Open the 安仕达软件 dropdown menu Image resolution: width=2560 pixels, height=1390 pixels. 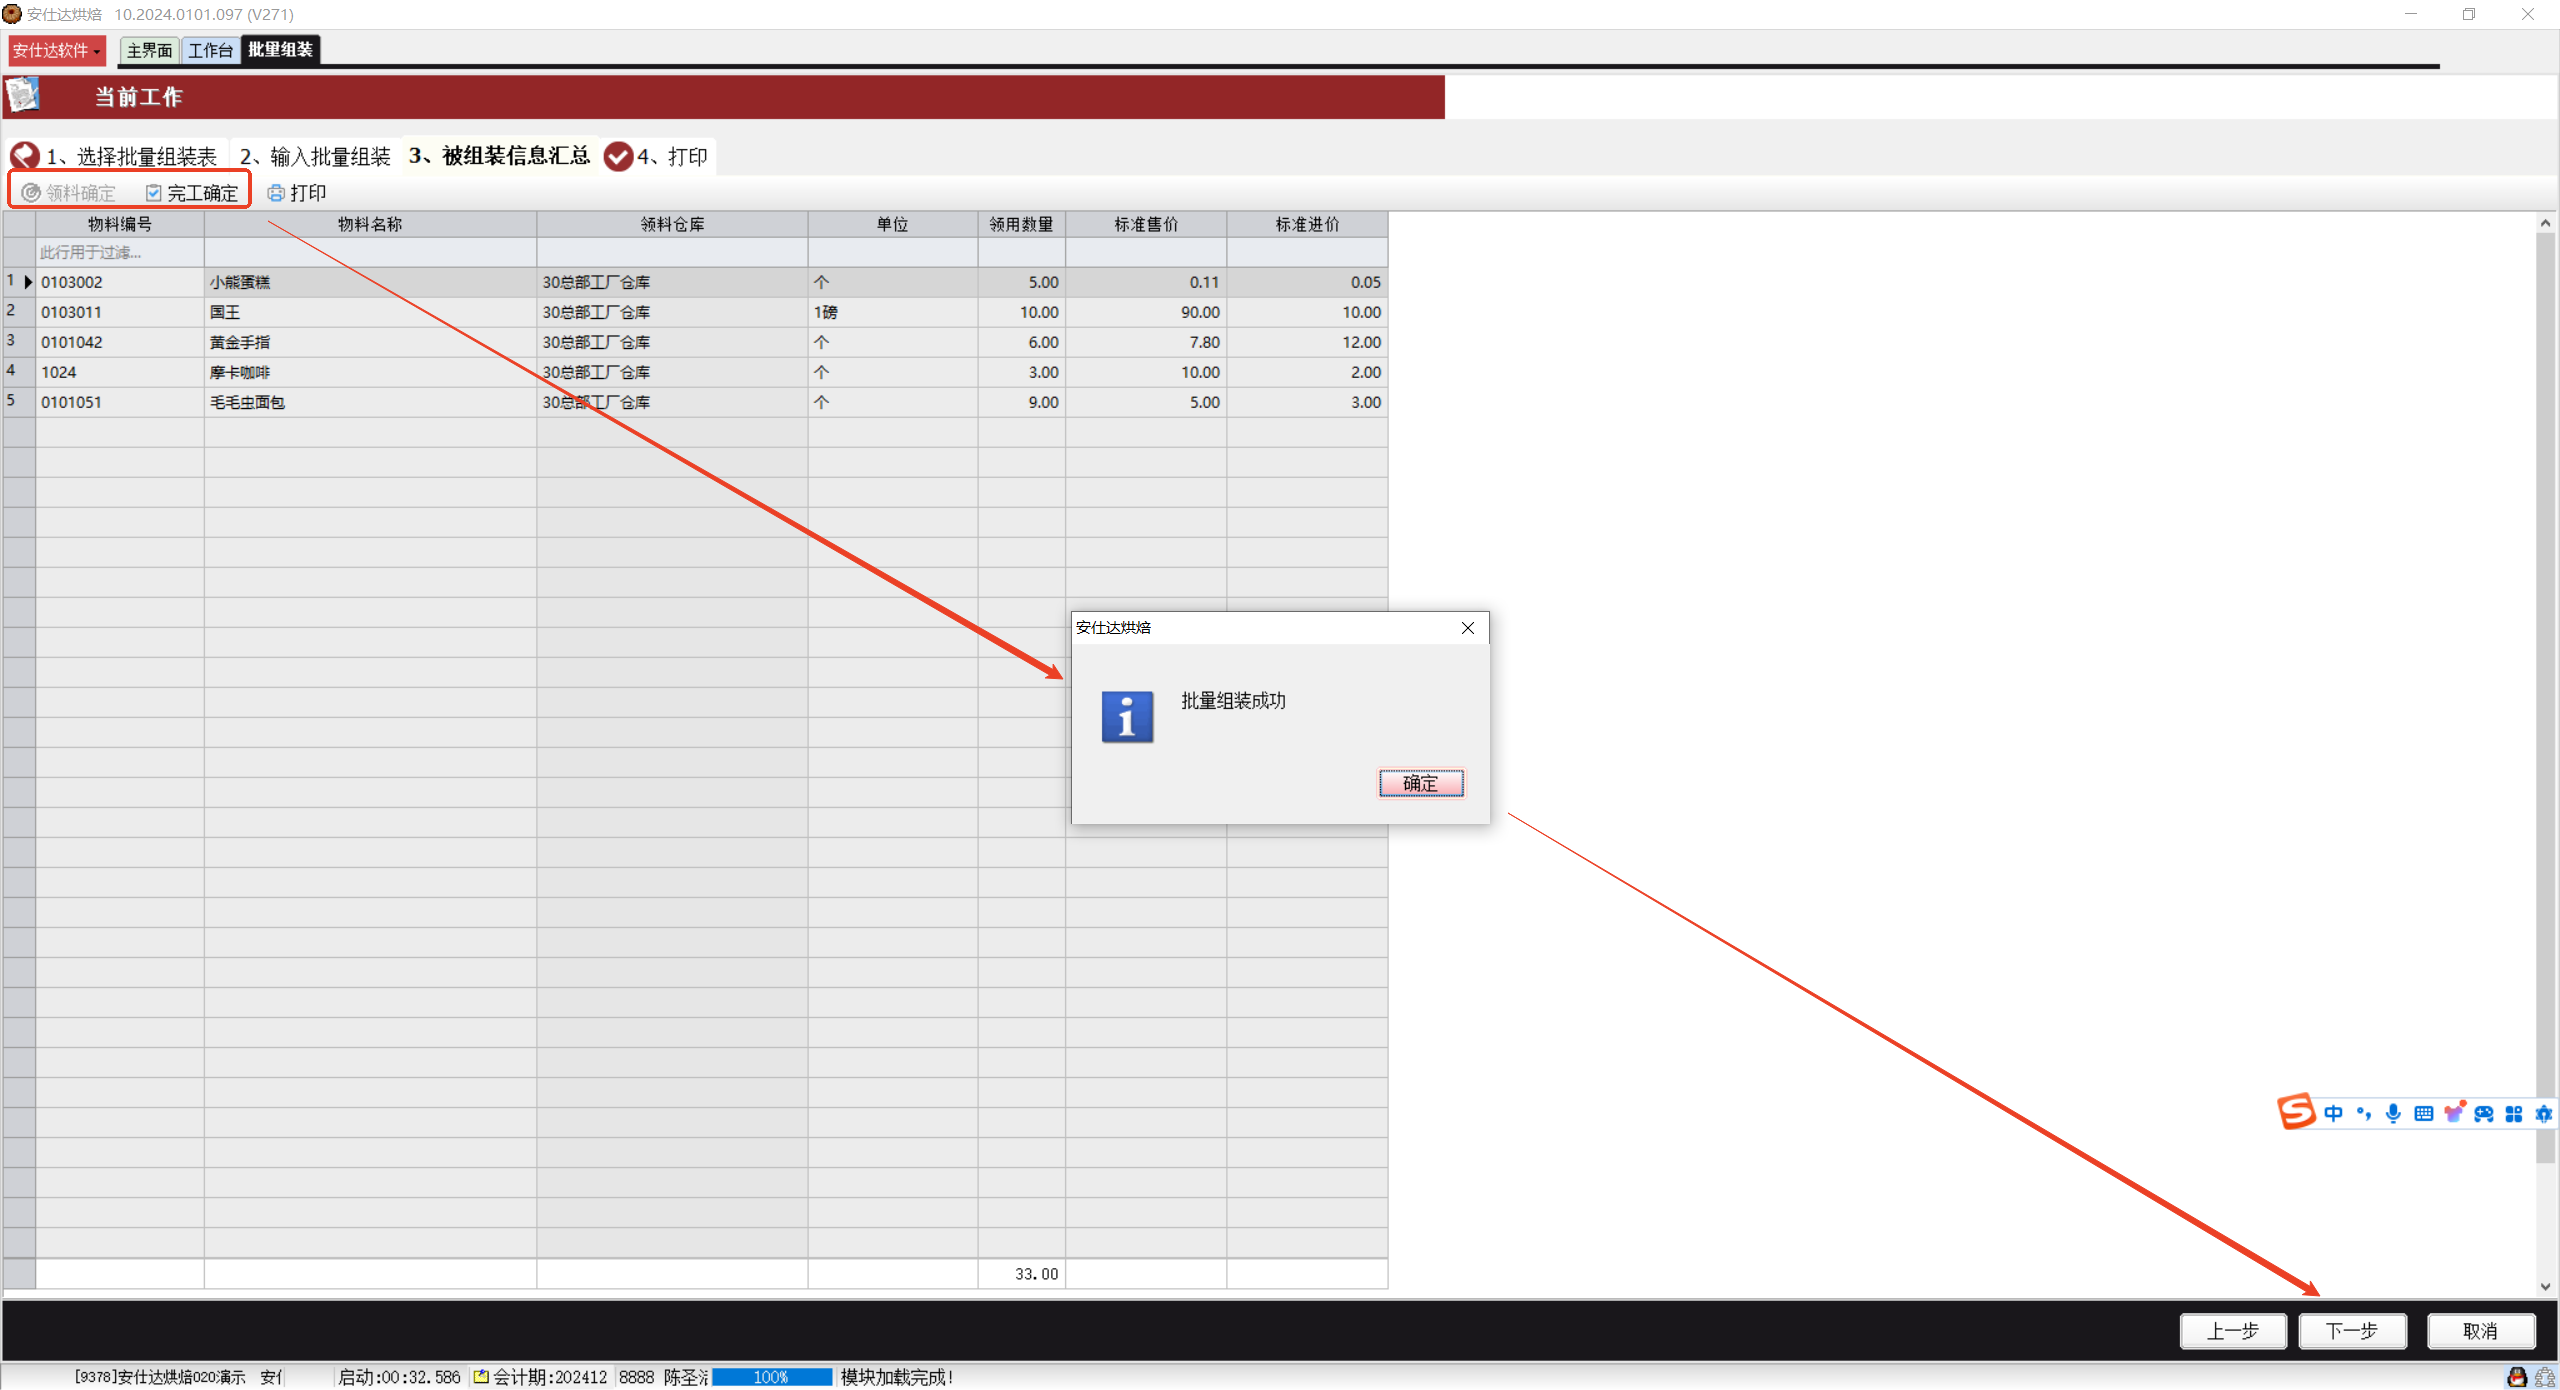coord(57,50)
